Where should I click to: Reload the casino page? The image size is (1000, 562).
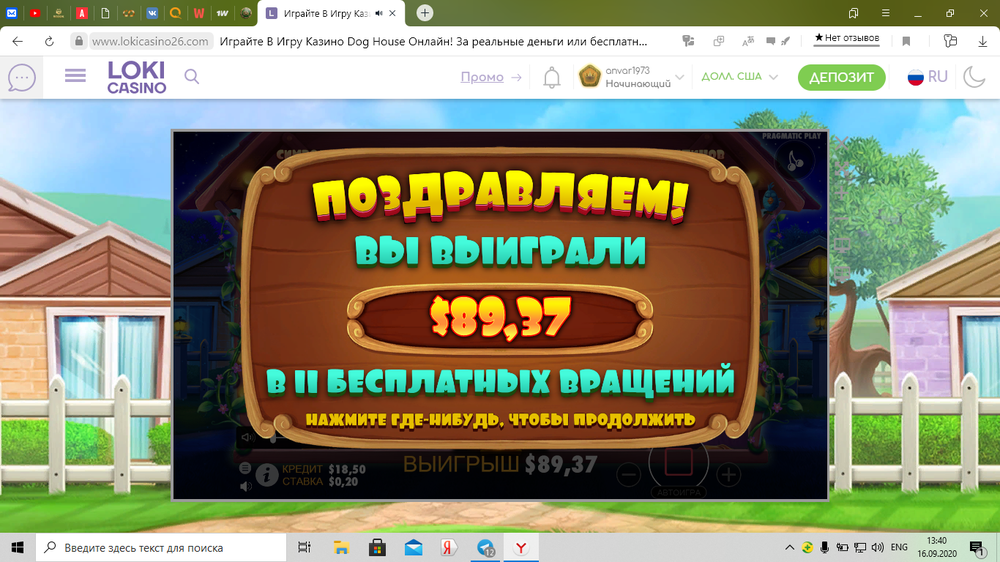tap(49, 41)
